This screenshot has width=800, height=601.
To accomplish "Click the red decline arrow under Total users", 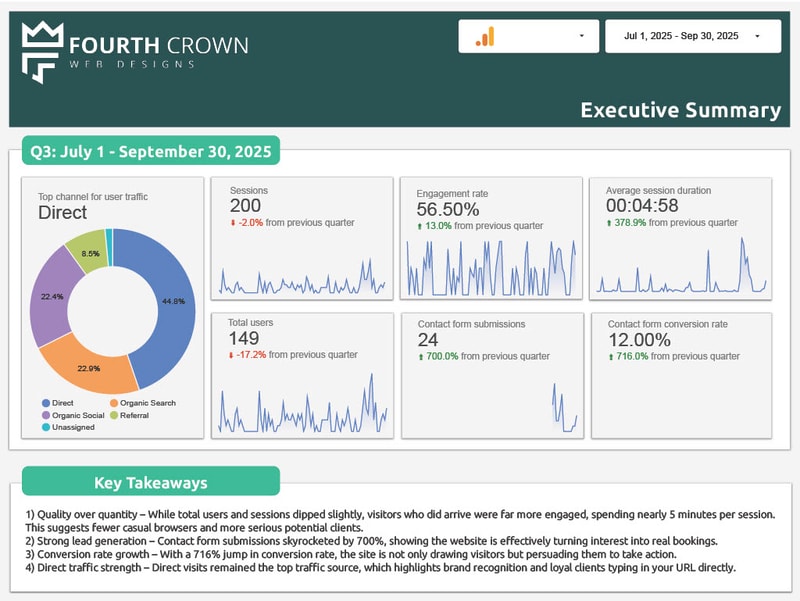I will point(233,354).
